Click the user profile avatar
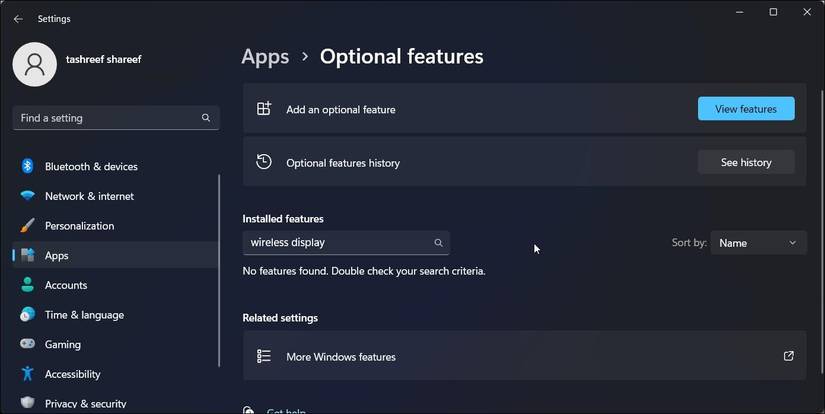This screenshot has height=414, width=825. click(x=35, y=63)
